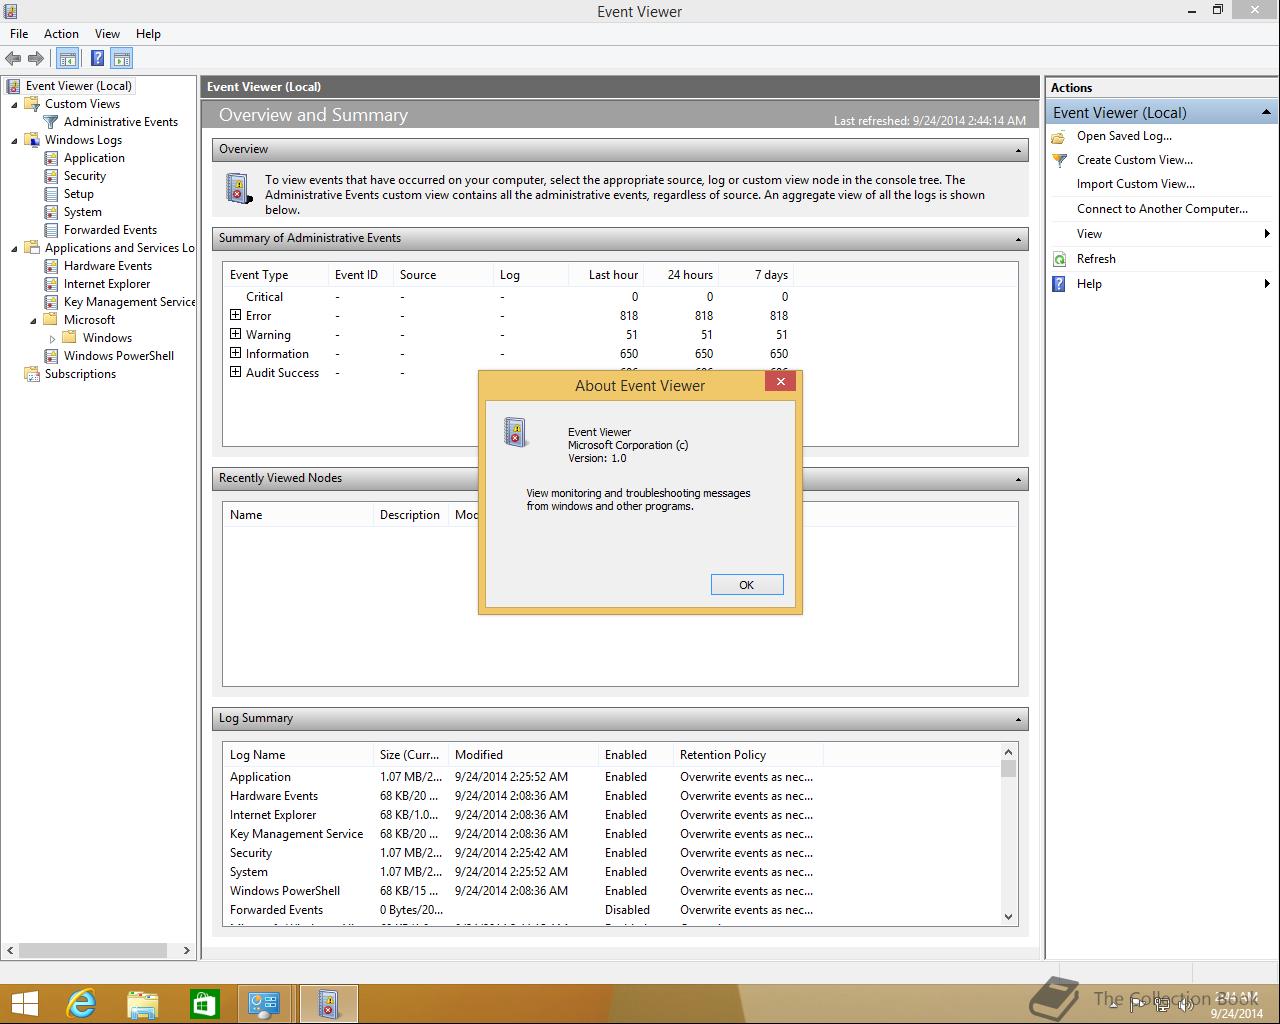1280x1024 pixels.
Task: Collapse the Microsoft tree node
Action: pyautogui.click(x=33, y=320)
